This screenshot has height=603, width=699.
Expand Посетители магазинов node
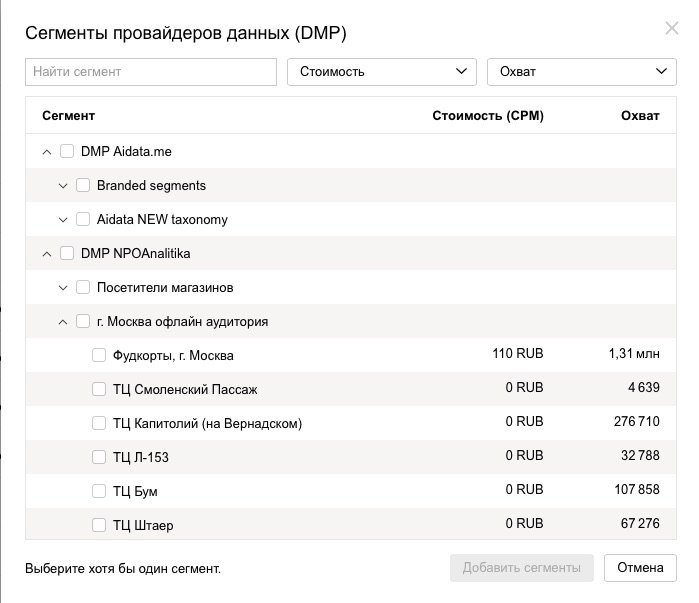pos(63,288)
